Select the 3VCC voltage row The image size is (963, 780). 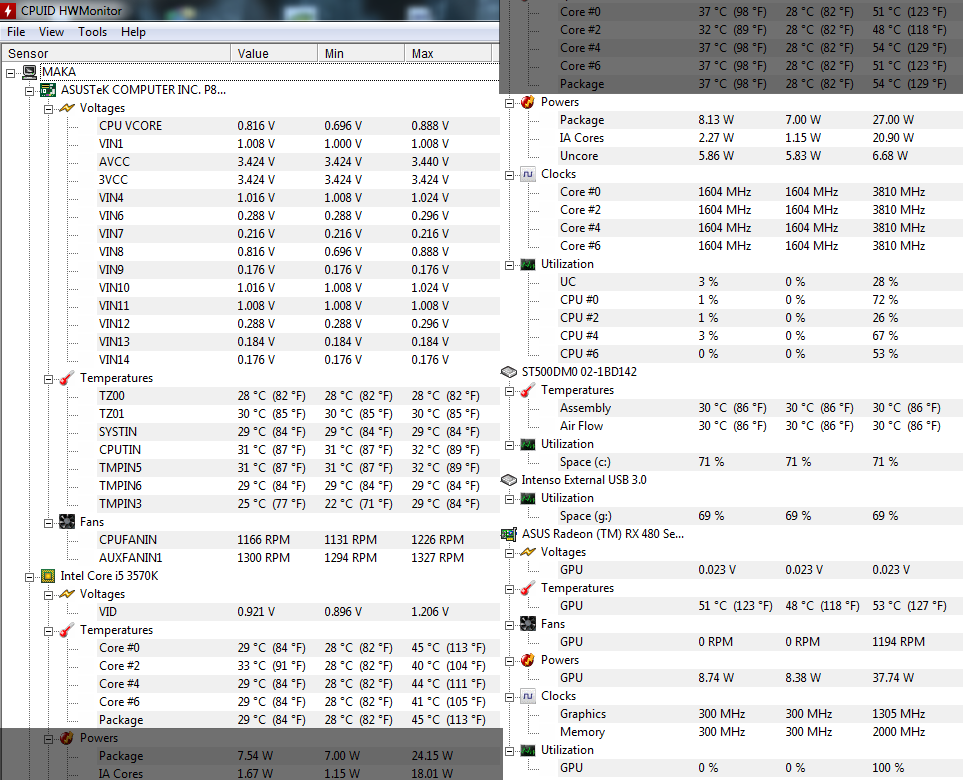[x=298, y=180]
